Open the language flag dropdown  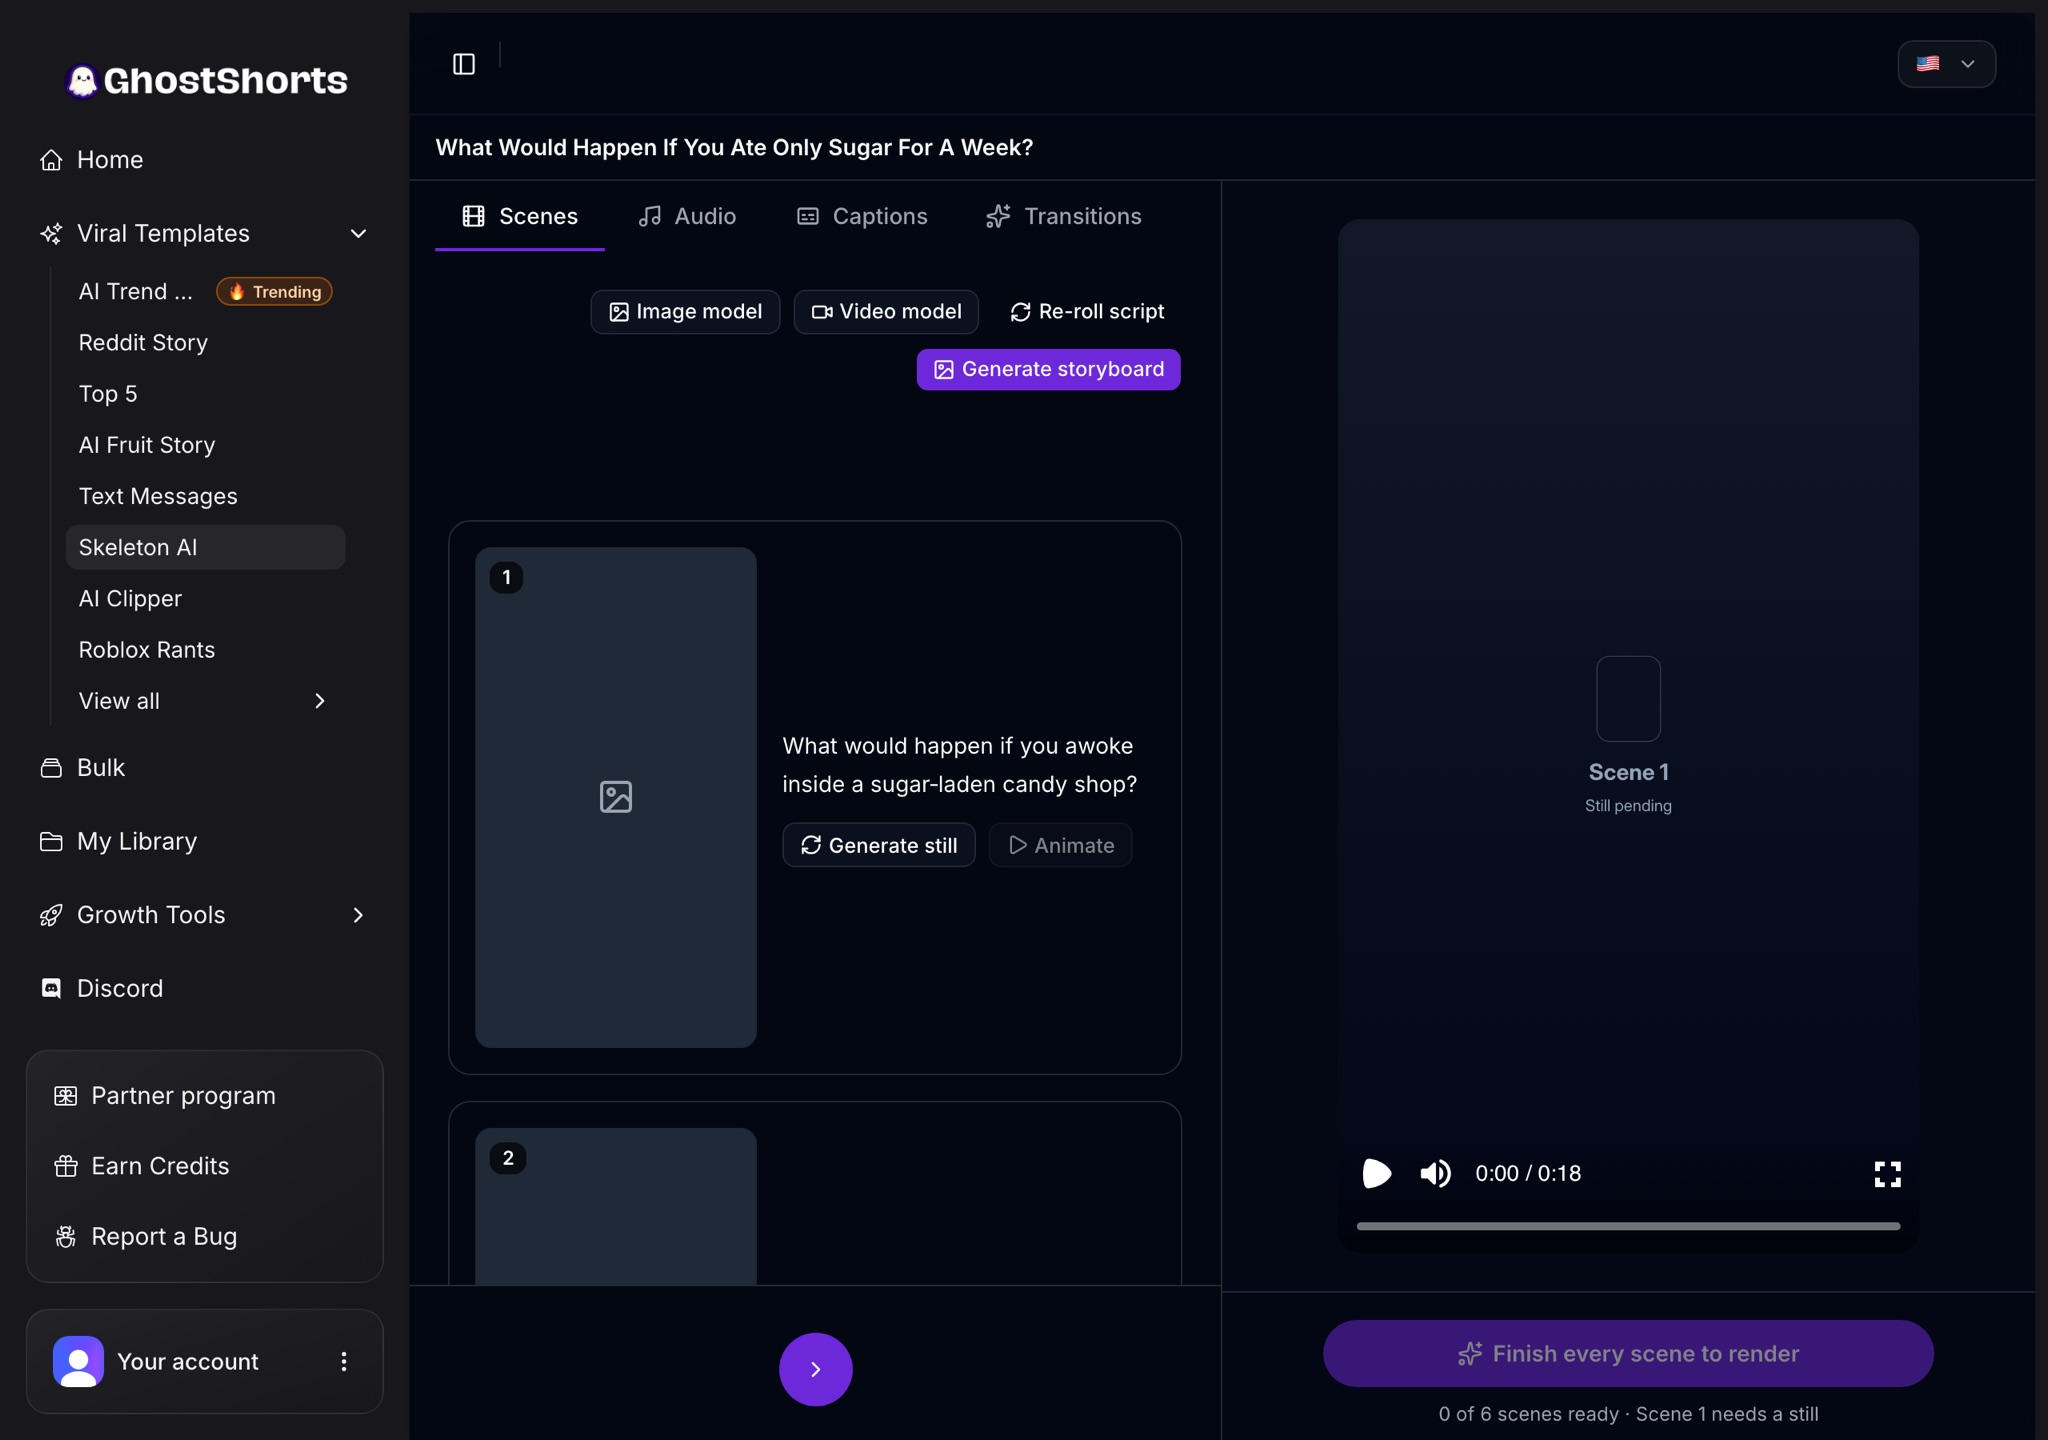coord(1946,64)
